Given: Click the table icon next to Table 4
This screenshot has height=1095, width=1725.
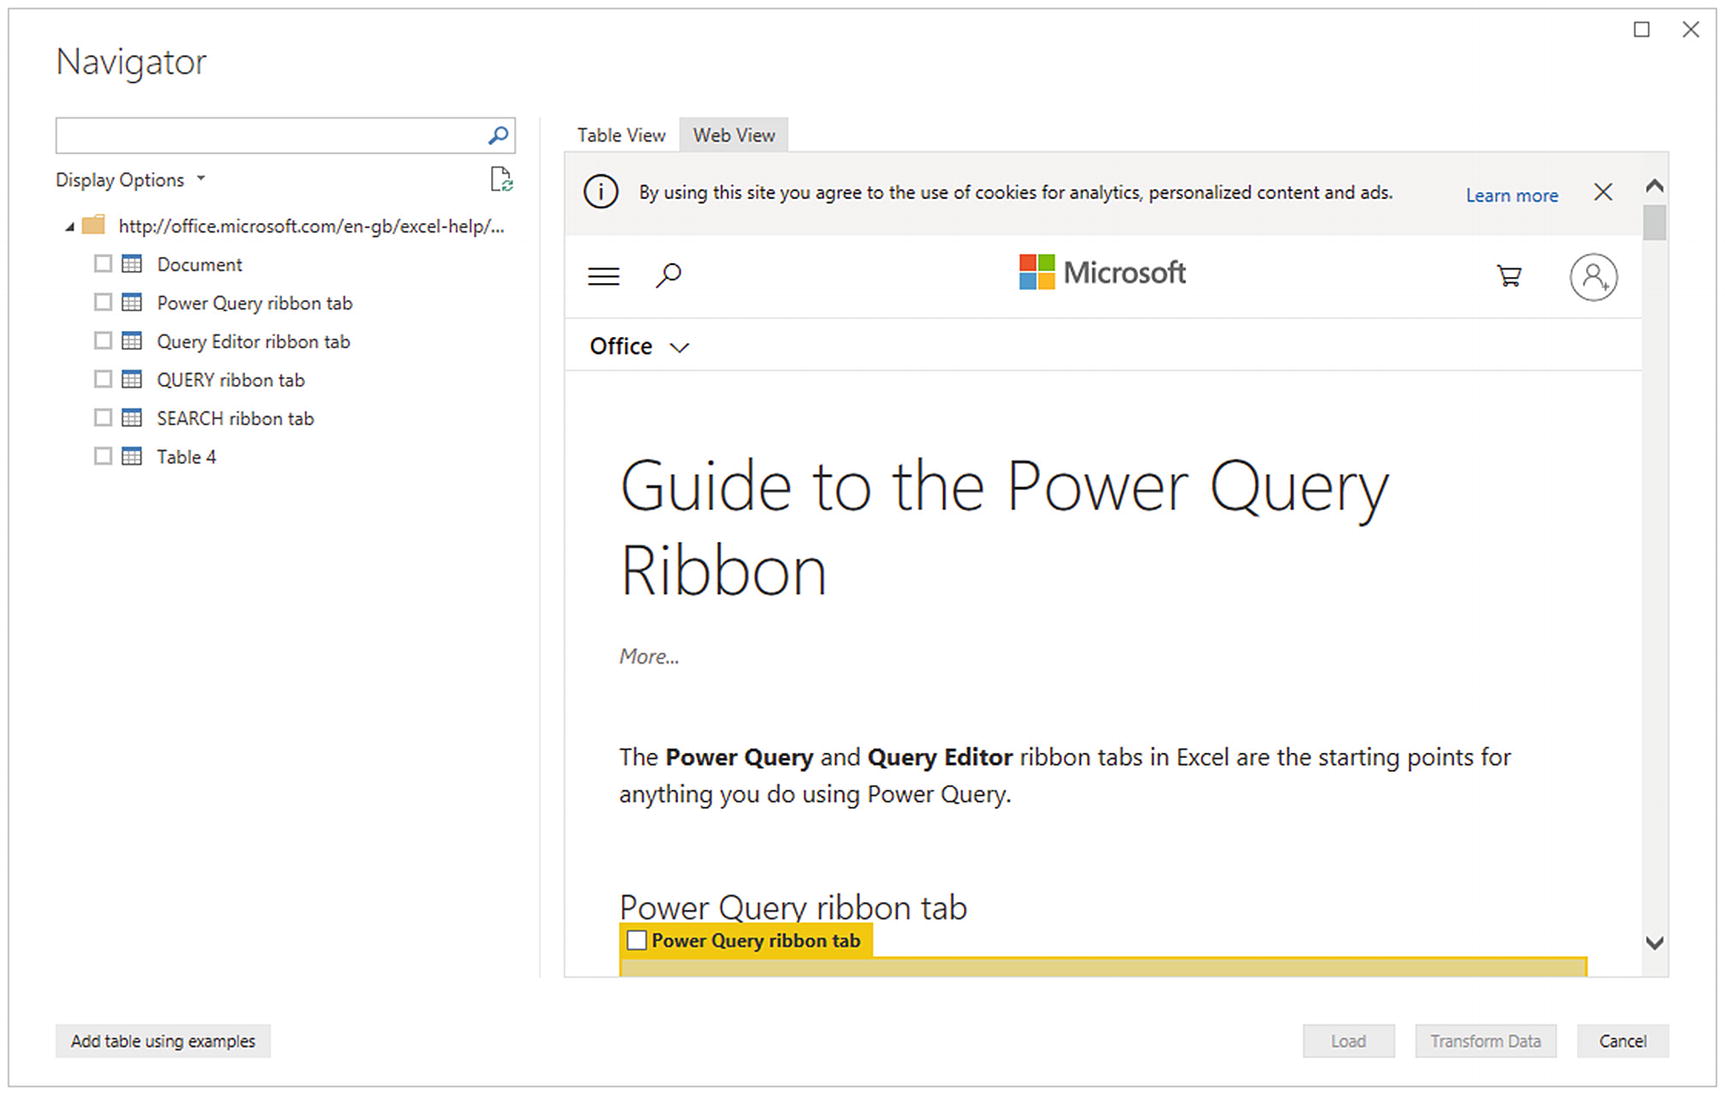Looking at the screenshot, I should [x=132, y=456].
